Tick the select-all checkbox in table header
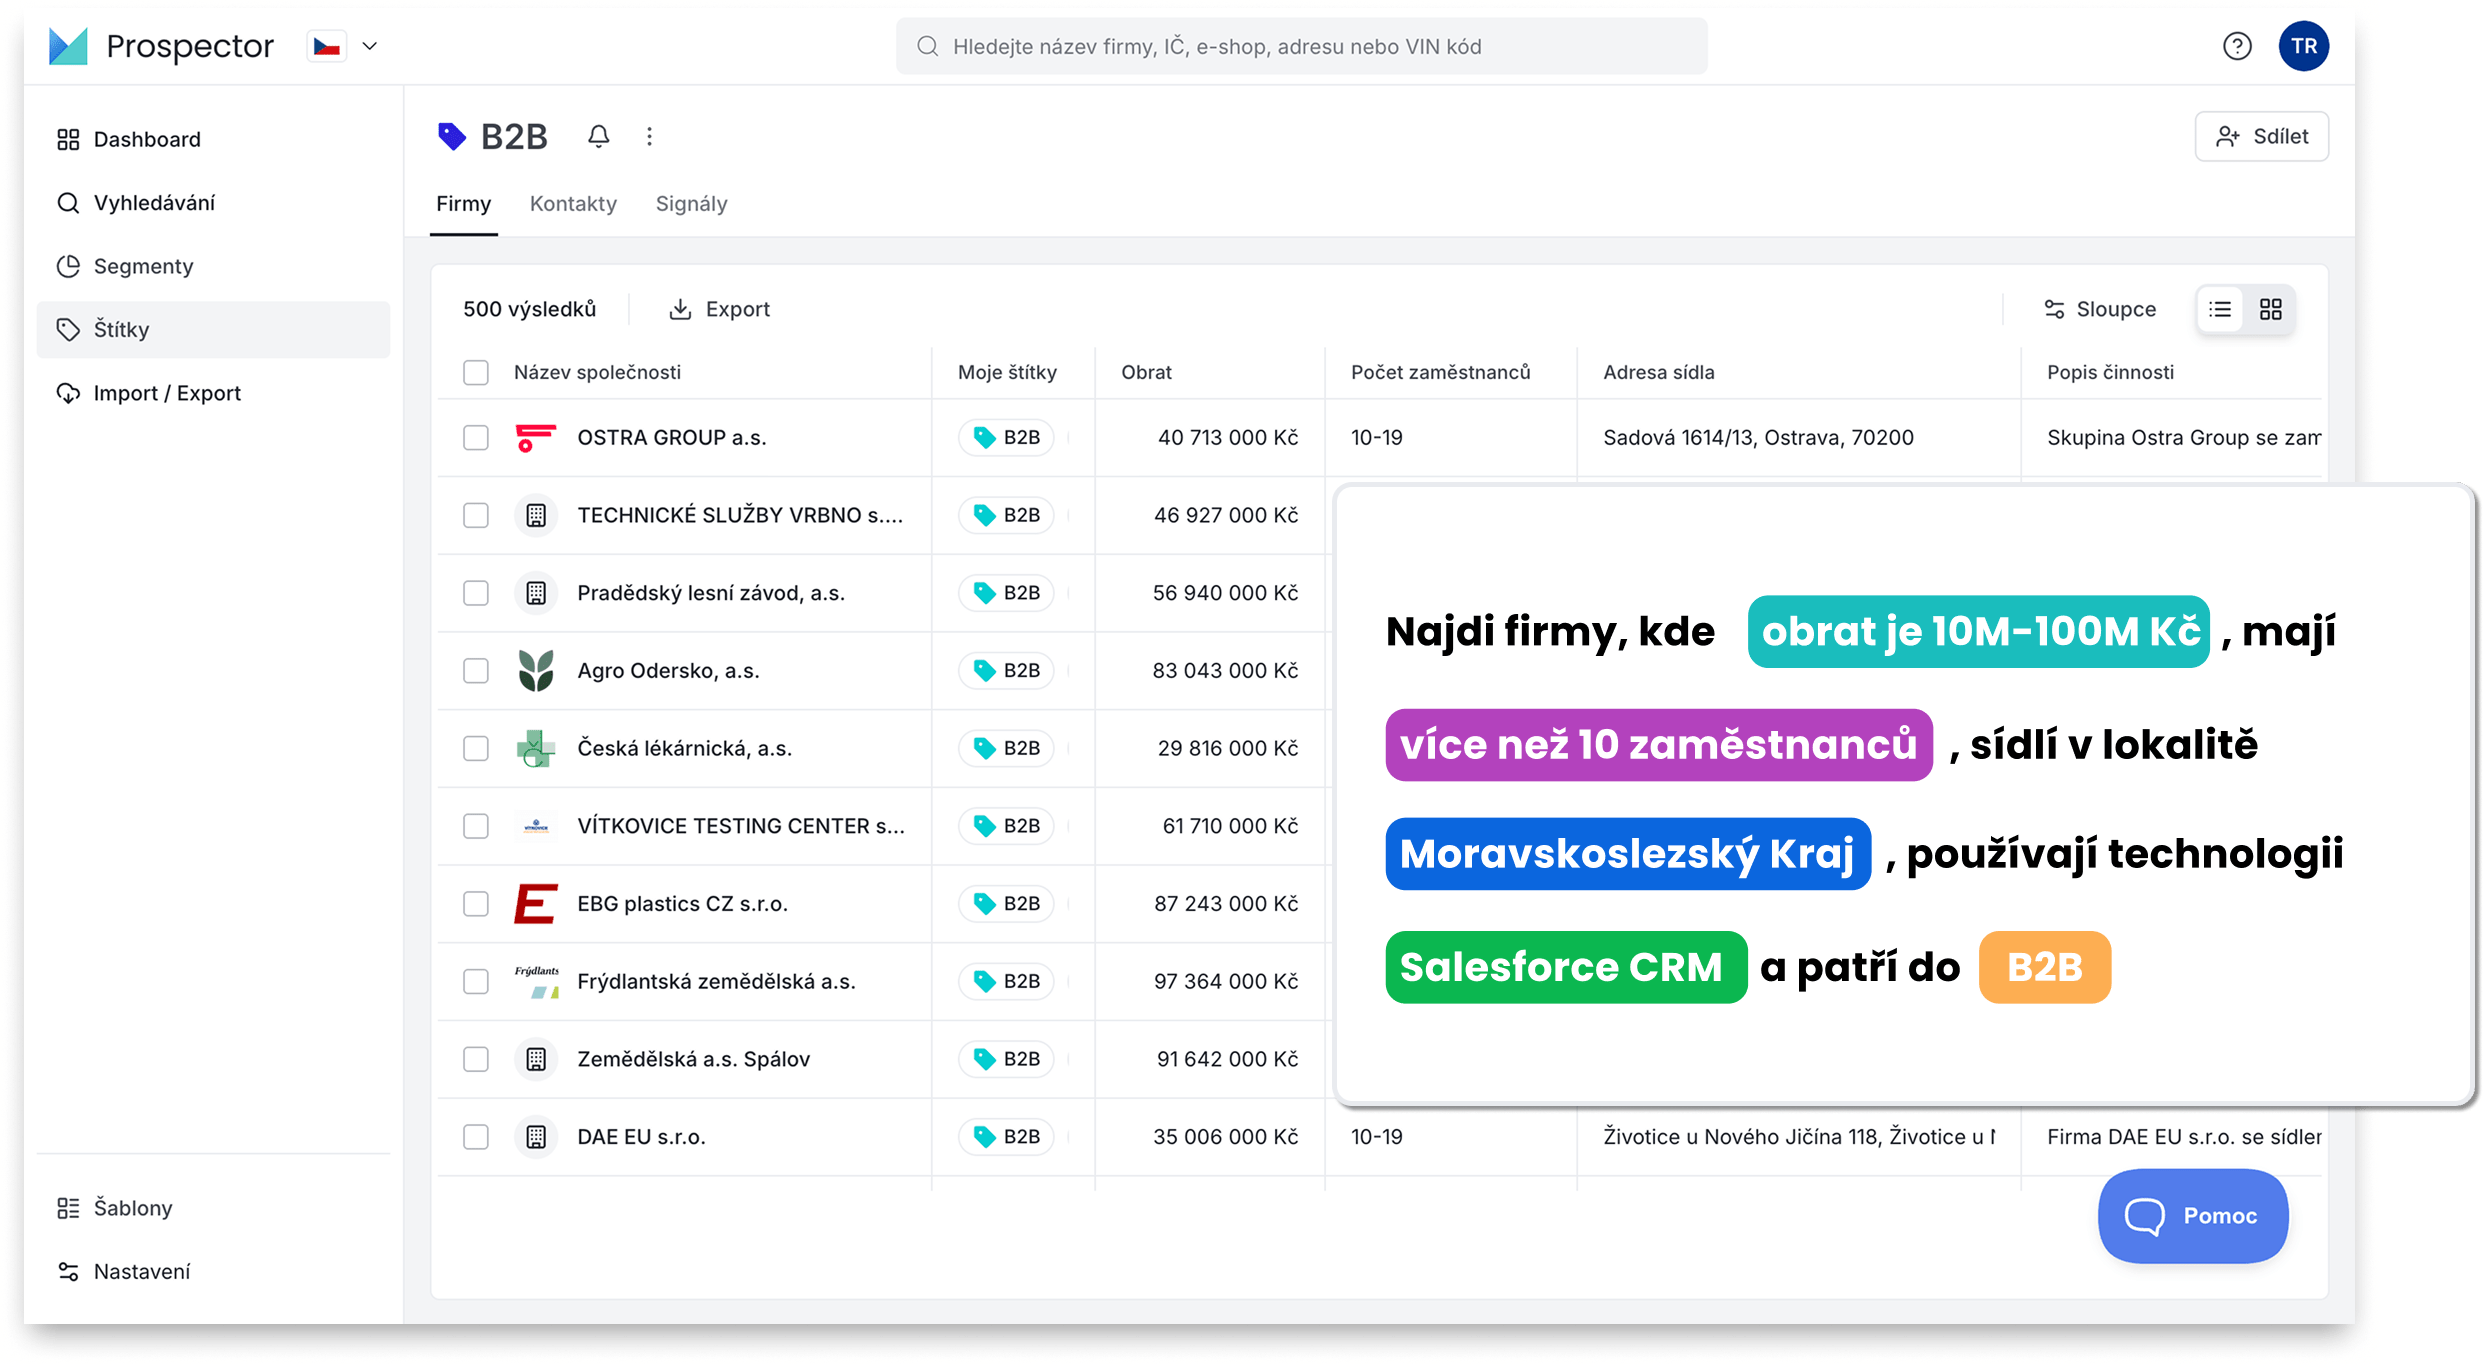The image size is (2483, 1364). [x=476, y=372]
